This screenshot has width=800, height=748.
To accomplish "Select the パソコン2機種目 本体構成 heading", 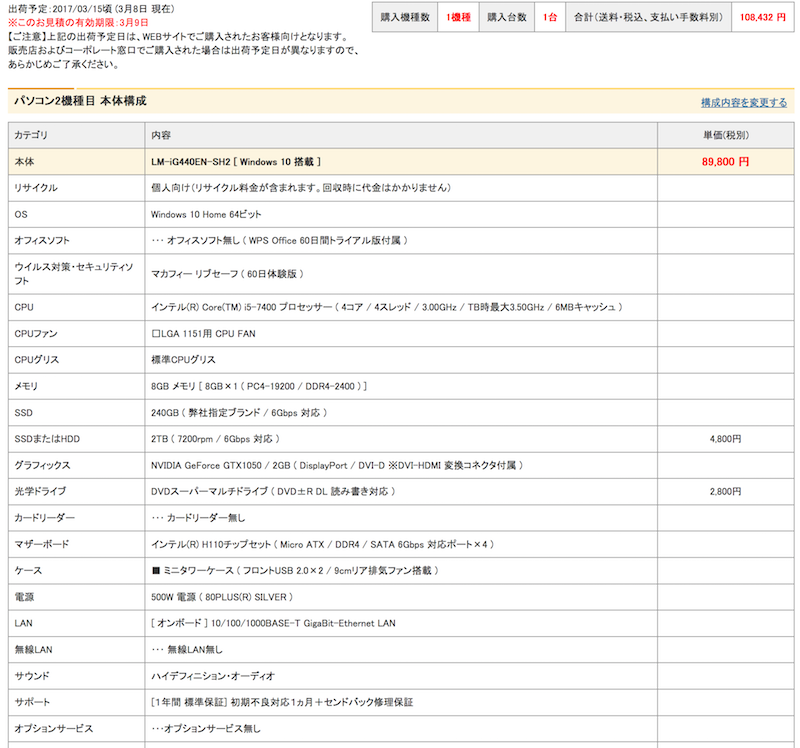I will pyautogui.click(x=80, y=101).
